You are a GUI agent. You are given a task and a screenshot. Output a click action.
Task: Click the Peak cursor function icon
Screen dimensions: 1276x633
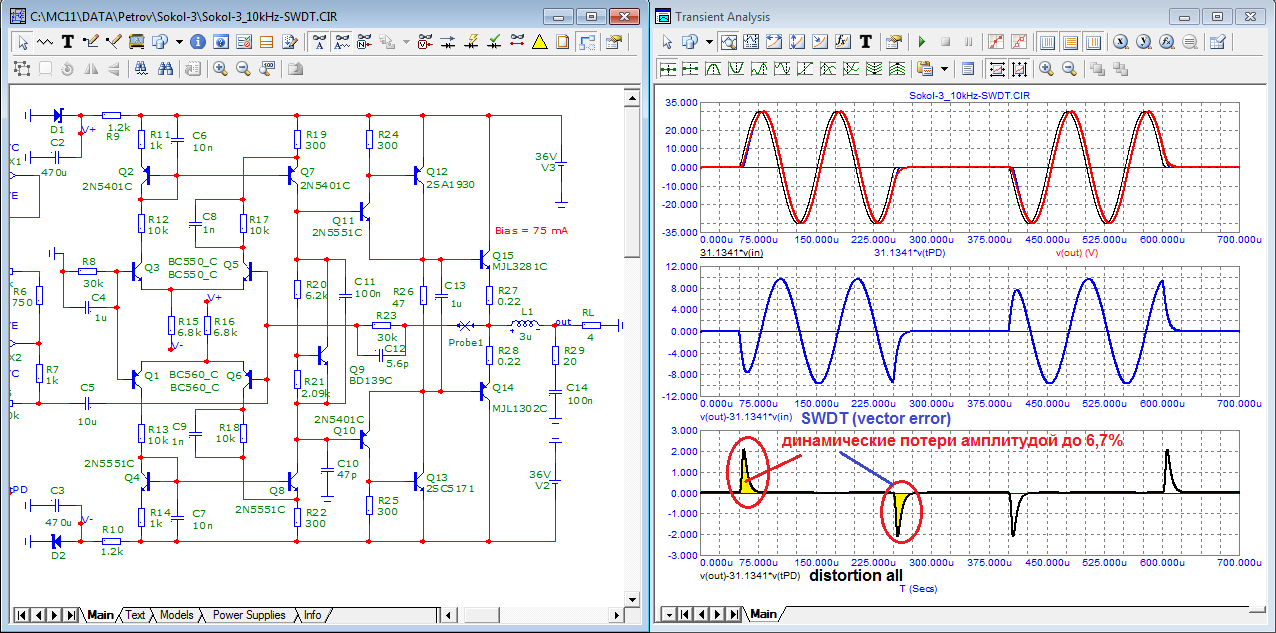pyautogui.click(x=712, y=69)
